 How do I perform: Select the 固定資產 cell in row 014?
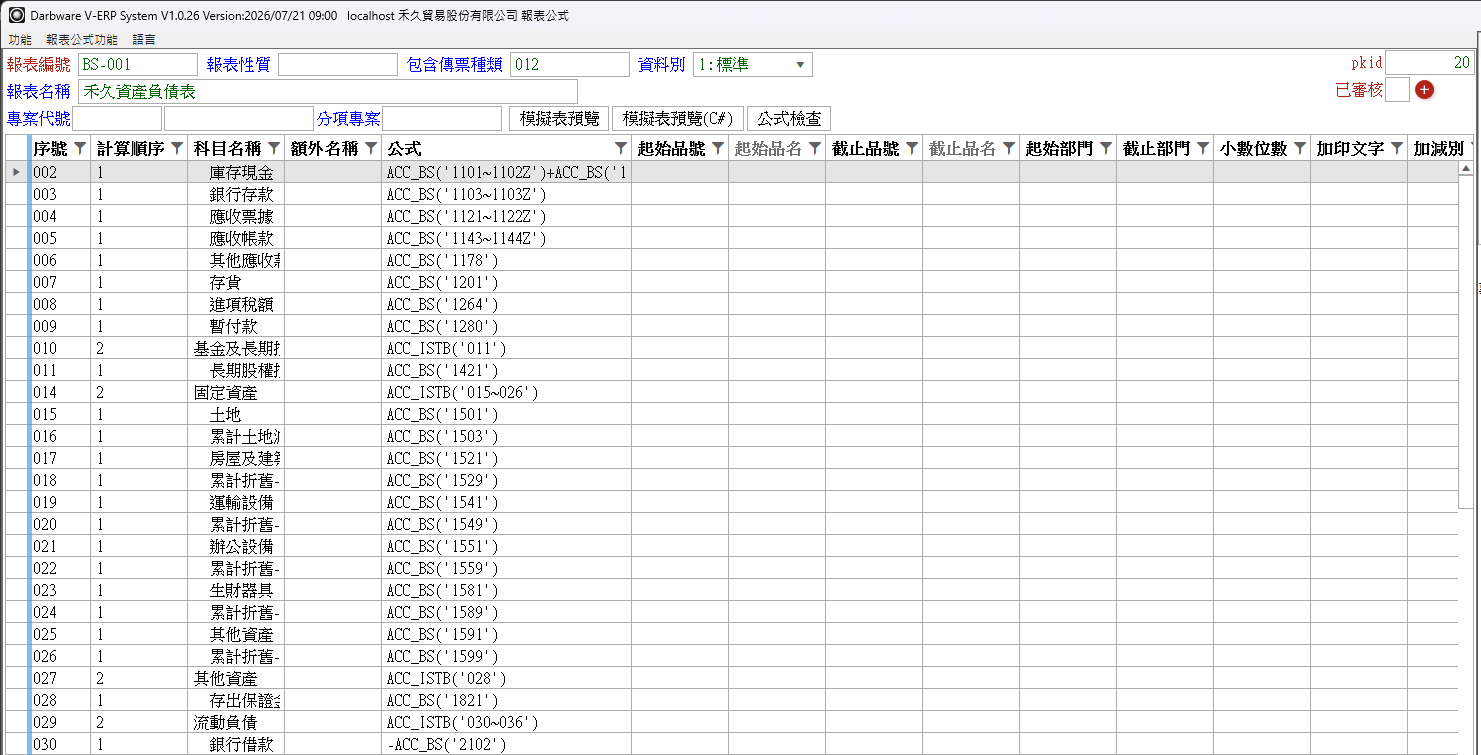click(x=236, y=392)
